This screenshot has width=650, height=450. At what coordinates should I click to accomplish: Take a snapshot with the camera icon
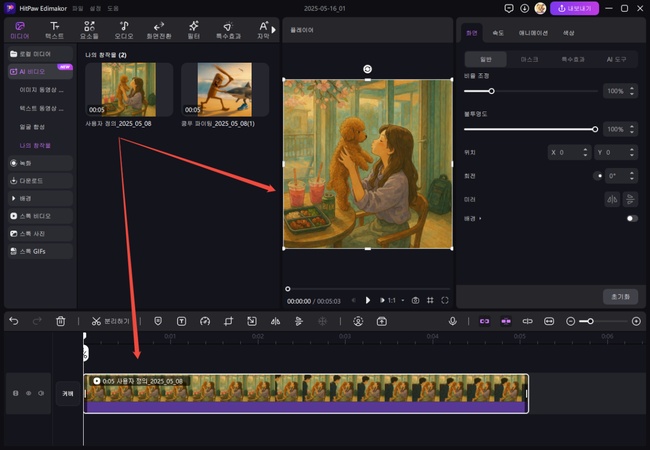coord(415,300)
